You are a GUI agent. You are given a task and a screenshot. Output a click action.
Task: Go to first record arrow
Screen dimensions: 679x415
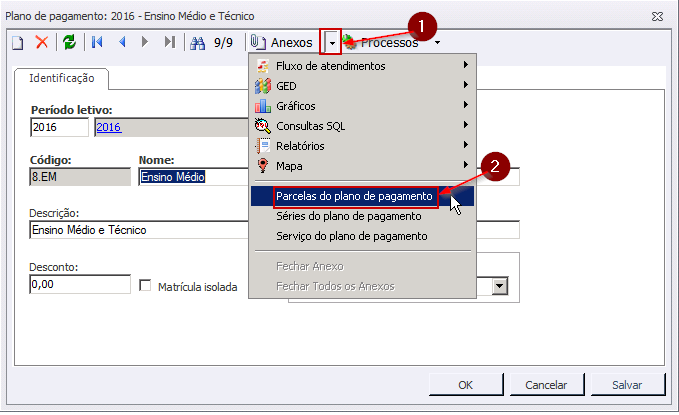click(97, 42)
